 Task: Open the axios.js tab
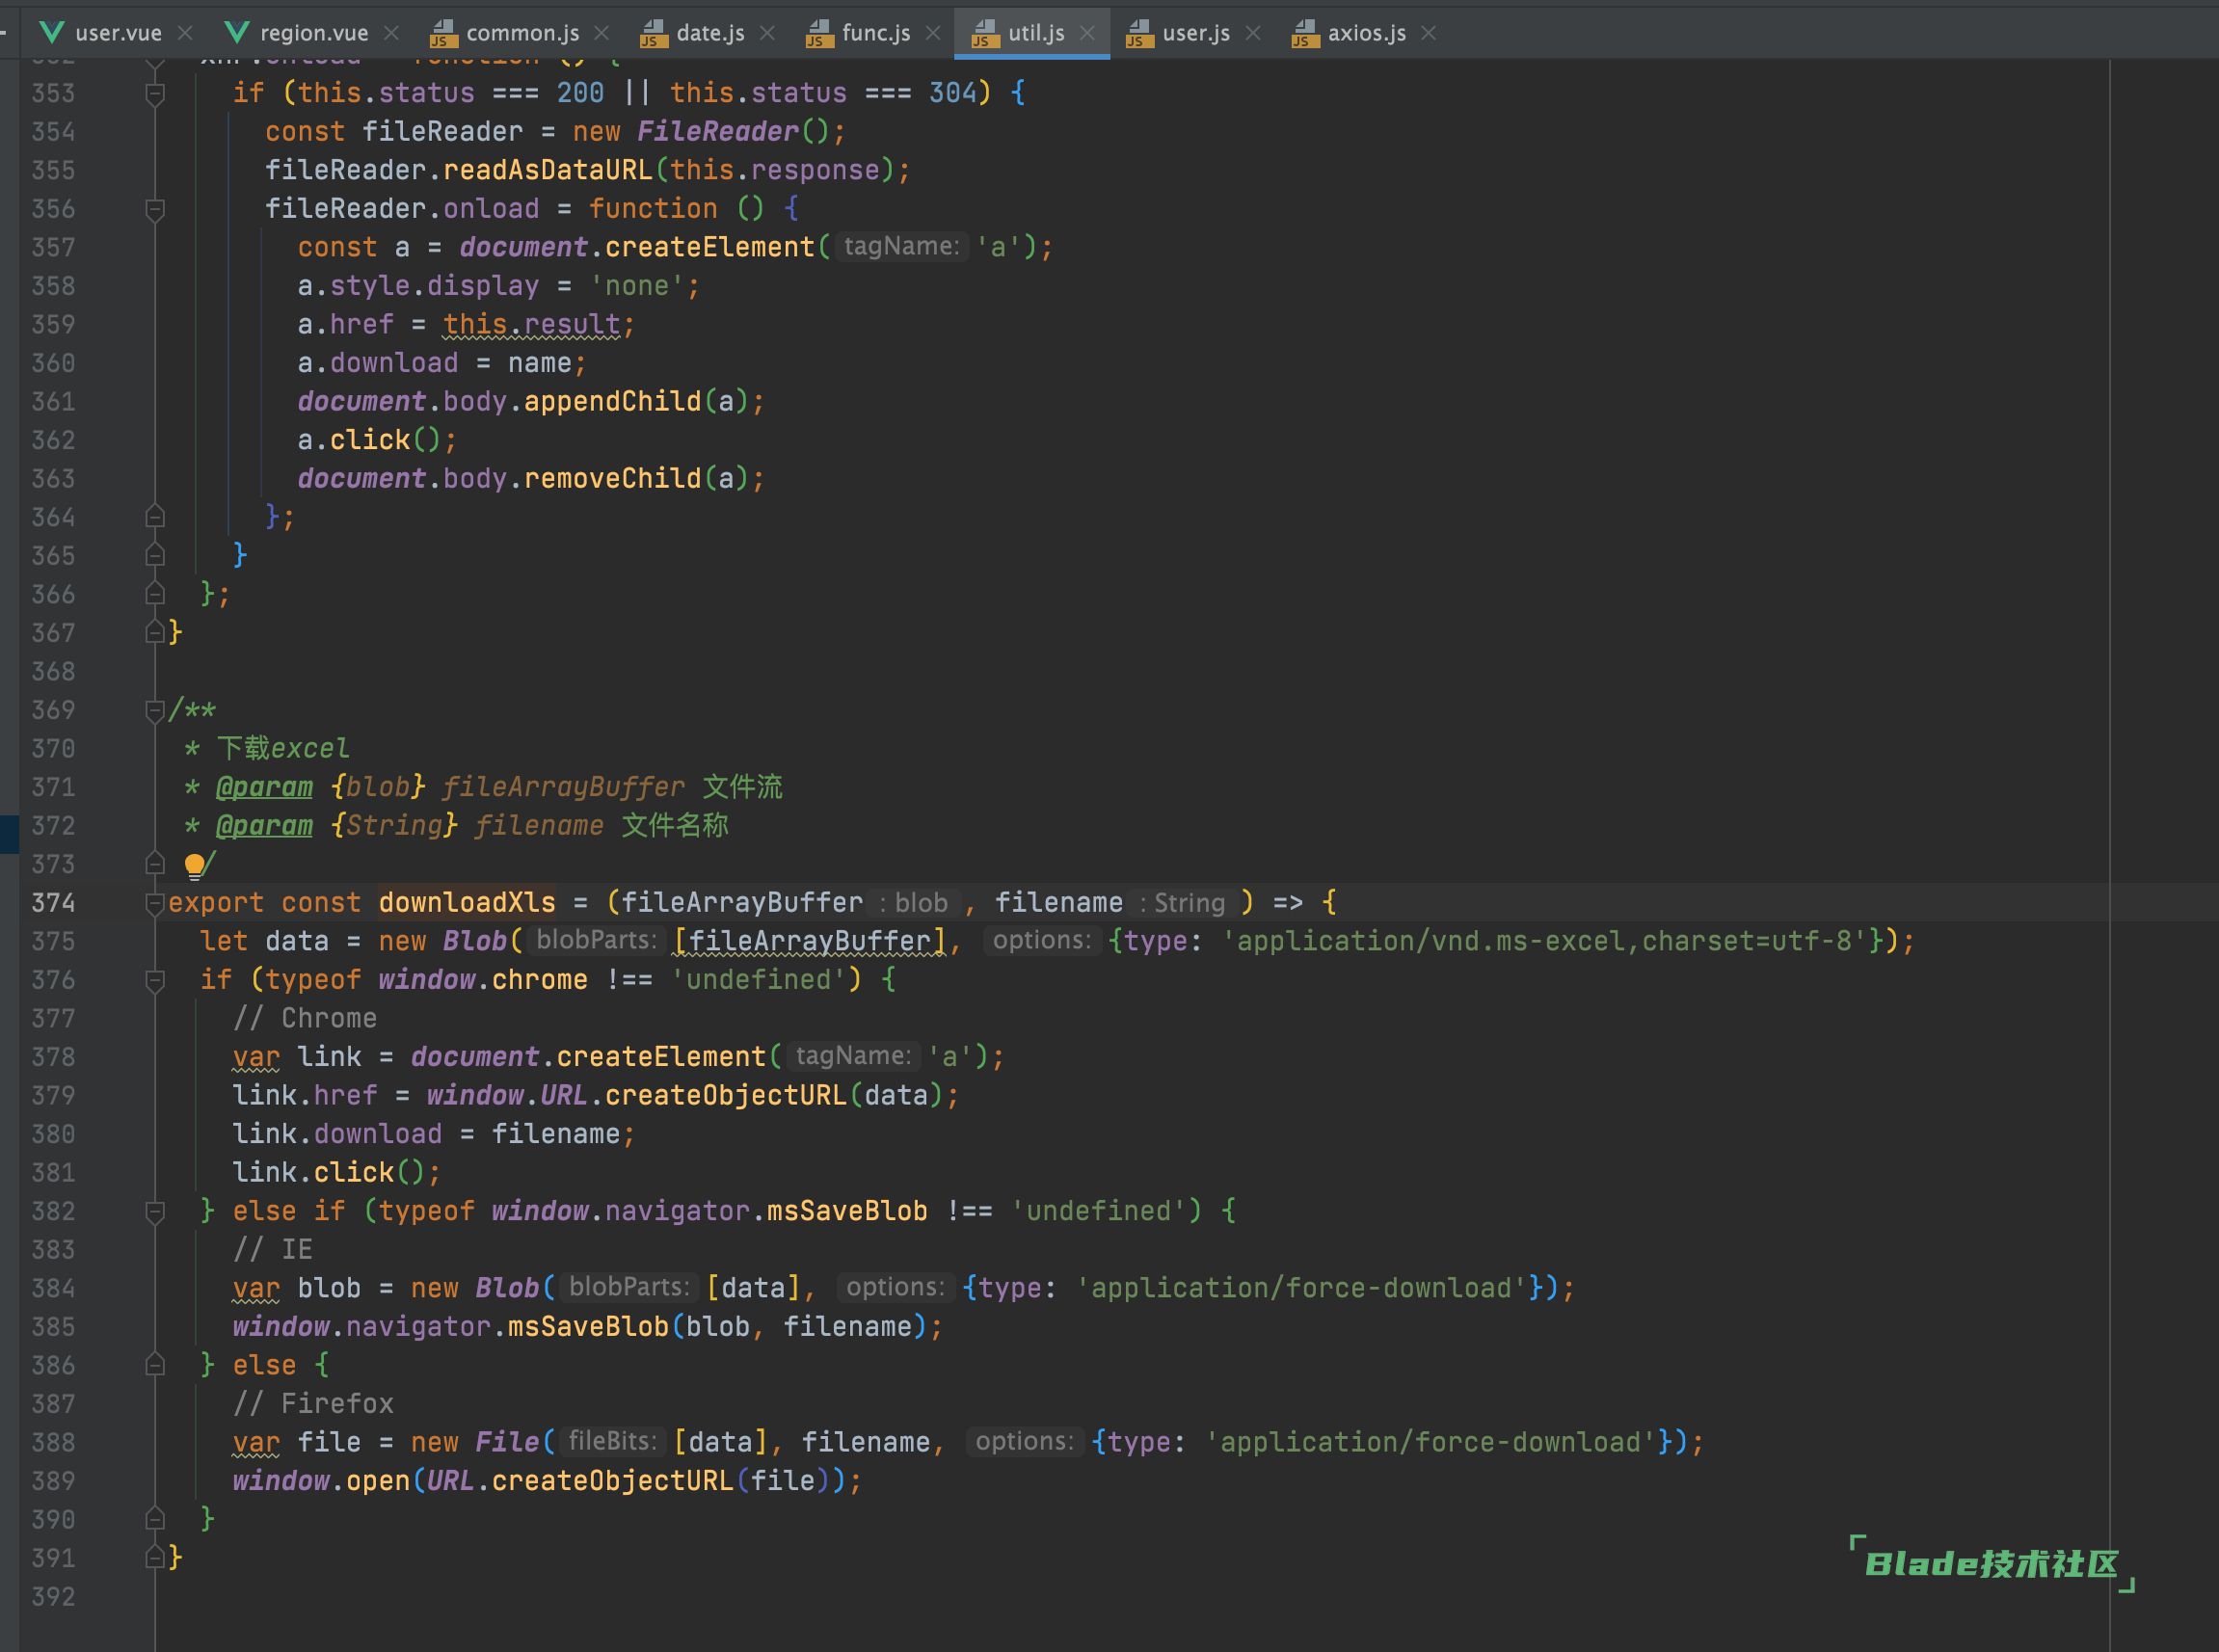tap(1366, 33)
